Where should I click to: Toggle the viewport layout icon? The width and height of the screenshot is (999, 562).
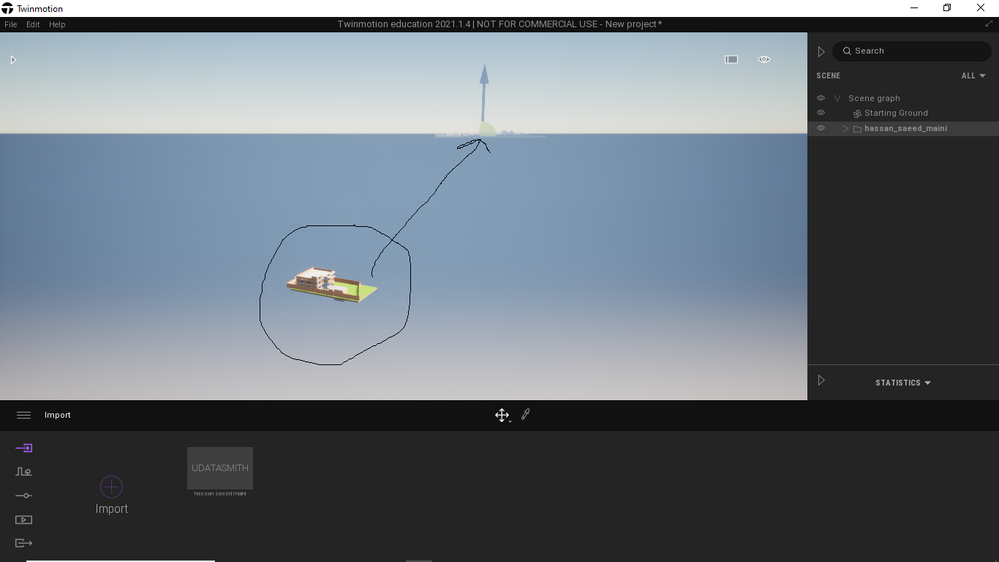pyautogui.click(x=731, y=59)
